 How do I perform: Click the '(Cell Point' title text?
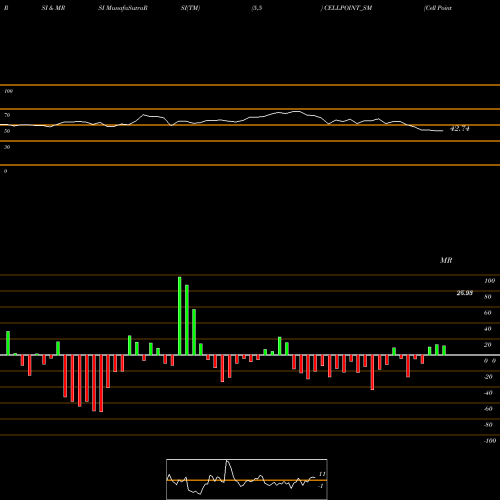438,8
